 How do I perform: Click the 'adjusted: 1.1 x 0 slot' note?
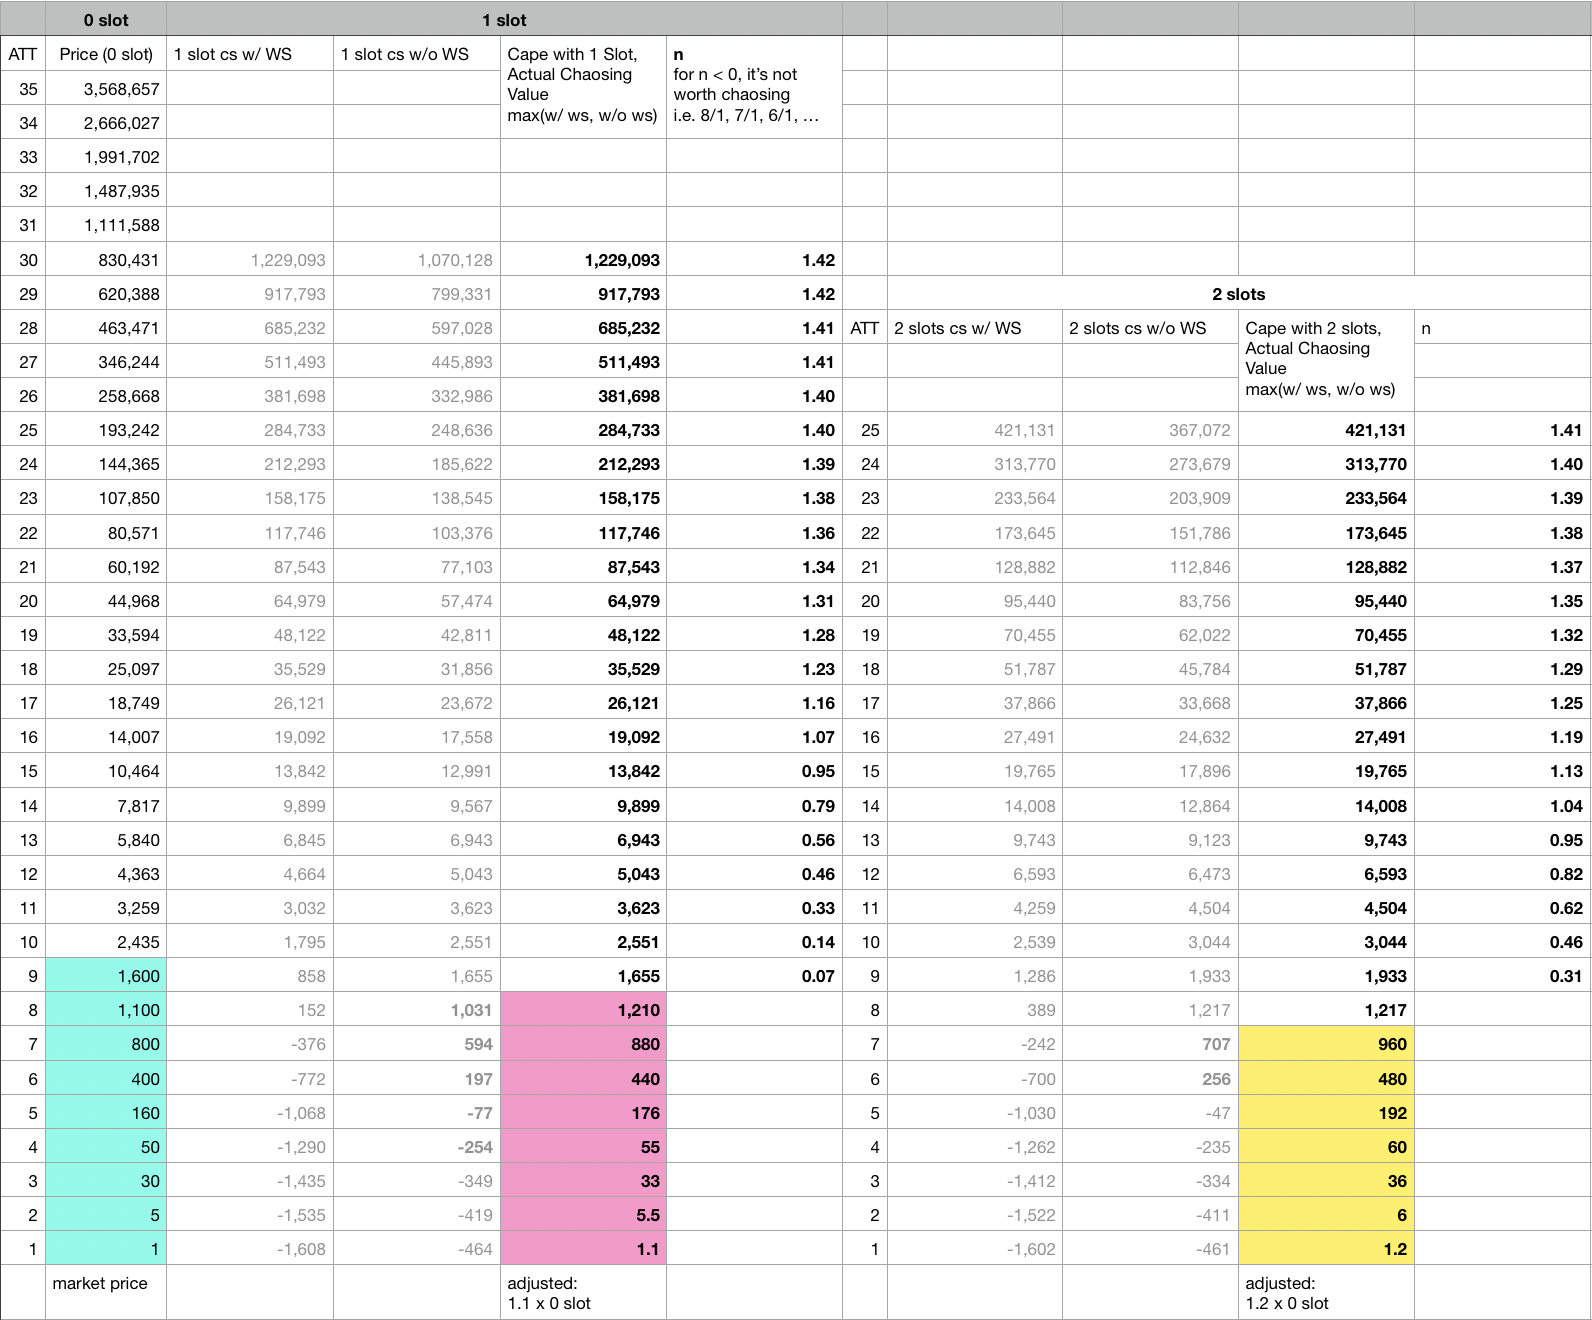coord(583,1292)
